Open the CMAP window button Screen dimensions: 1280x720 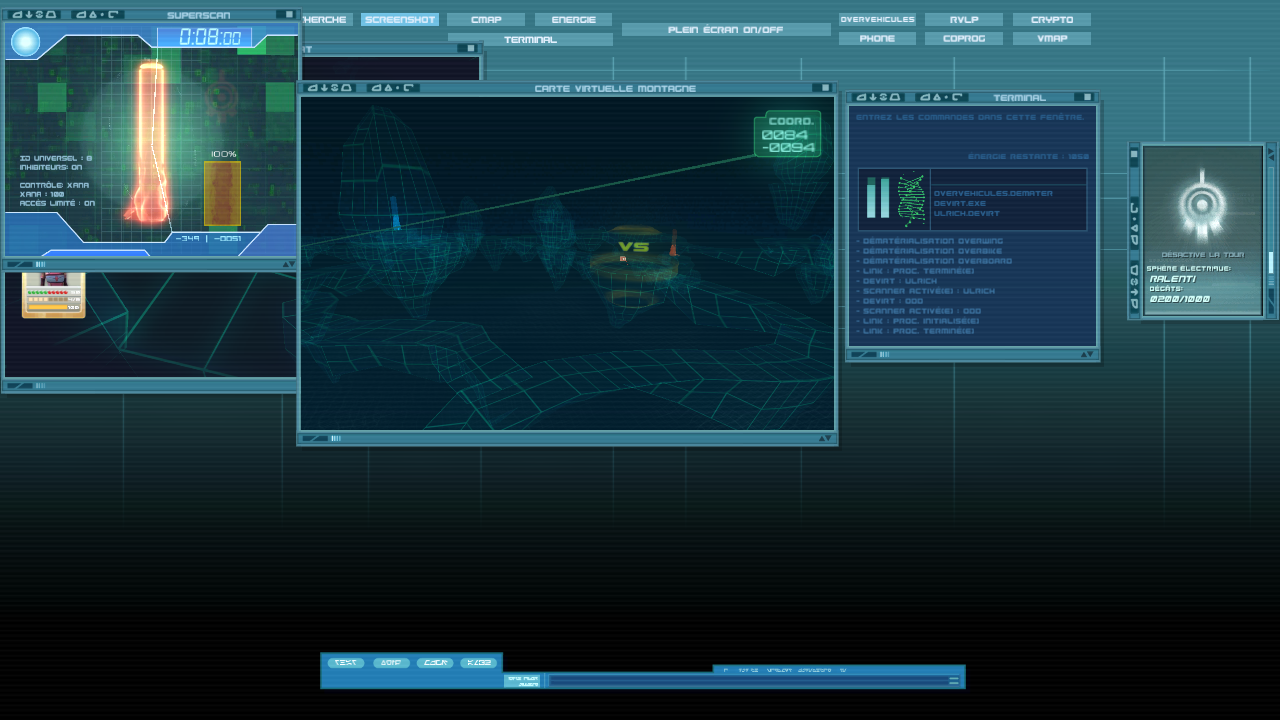point(486,20)
